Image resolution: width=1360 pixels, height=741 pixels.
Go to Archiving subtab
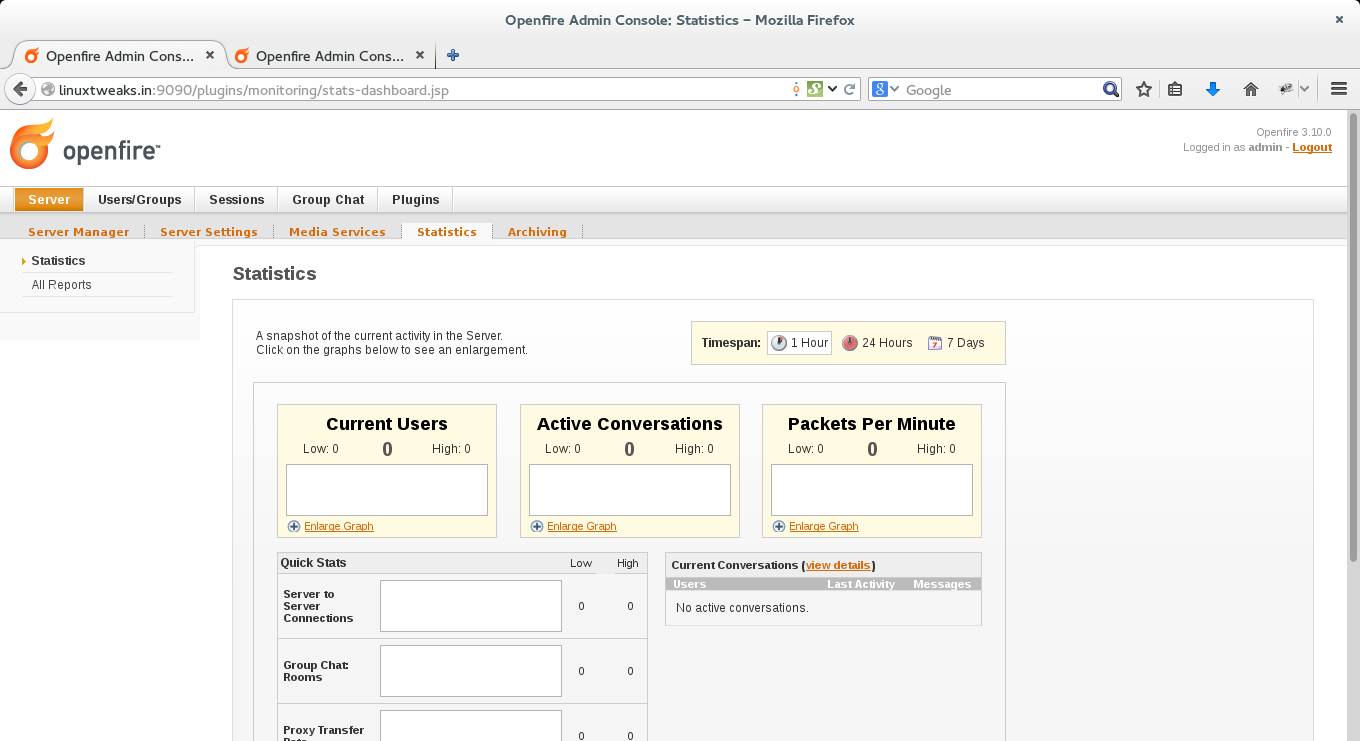click(x=537, y=232)
